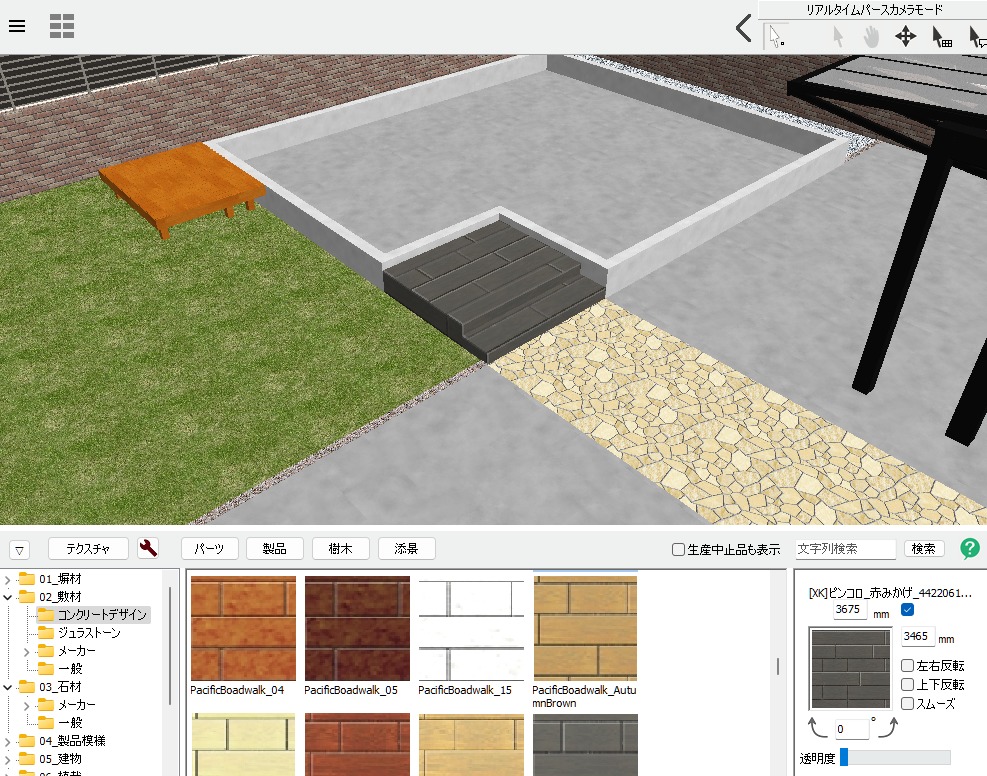Click the 透明度 transparency slider

(895, 758)
